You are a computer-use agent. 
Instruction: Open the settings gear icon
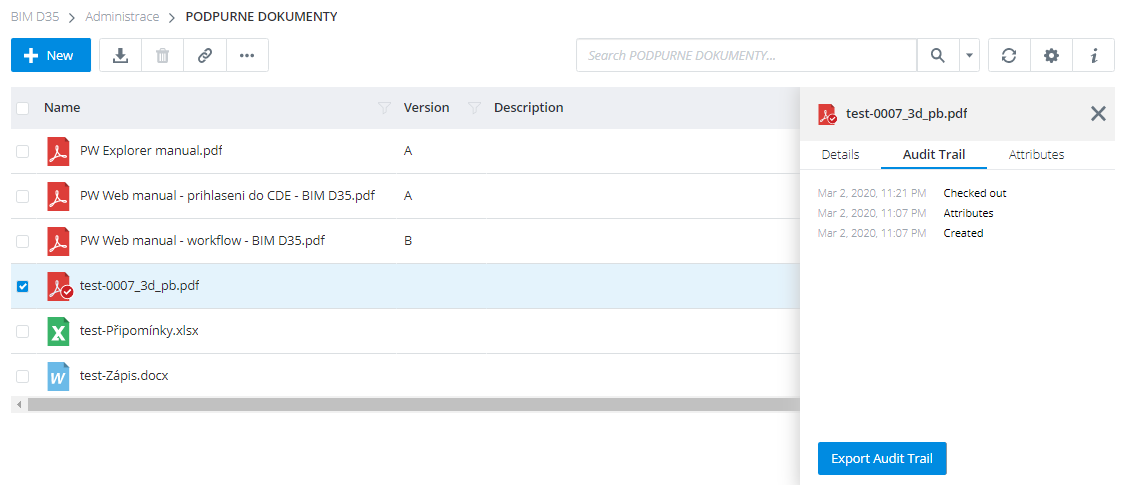pos(1051,56)
